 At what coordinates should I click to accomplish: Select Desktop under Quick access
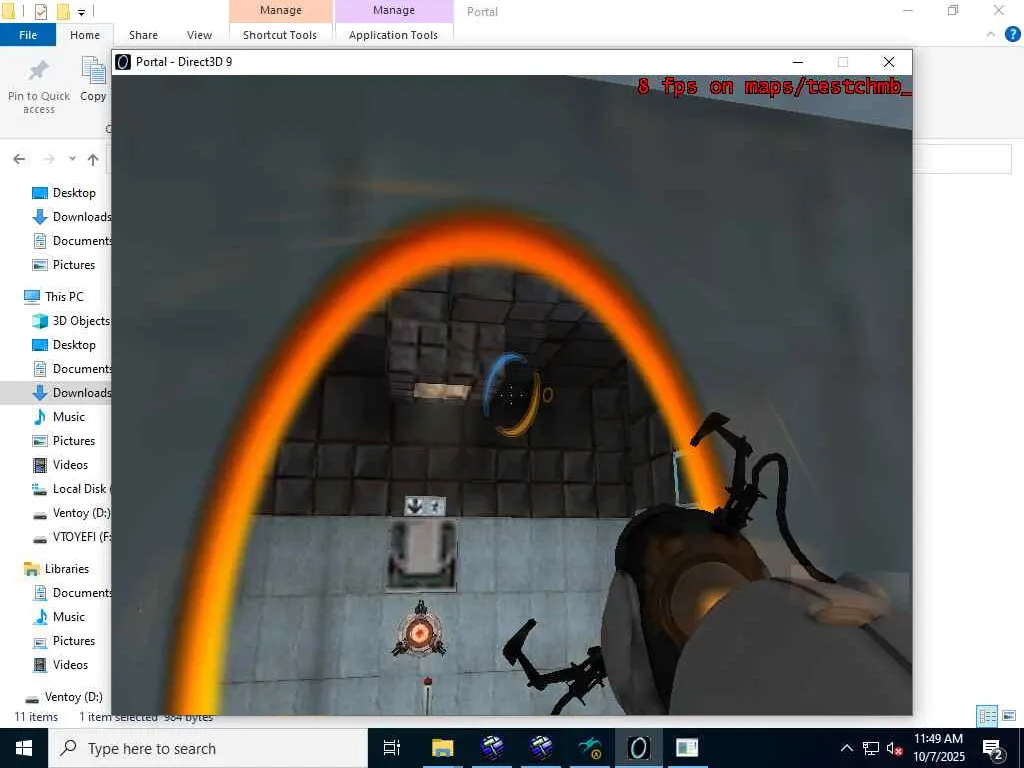tap(64, 193)
